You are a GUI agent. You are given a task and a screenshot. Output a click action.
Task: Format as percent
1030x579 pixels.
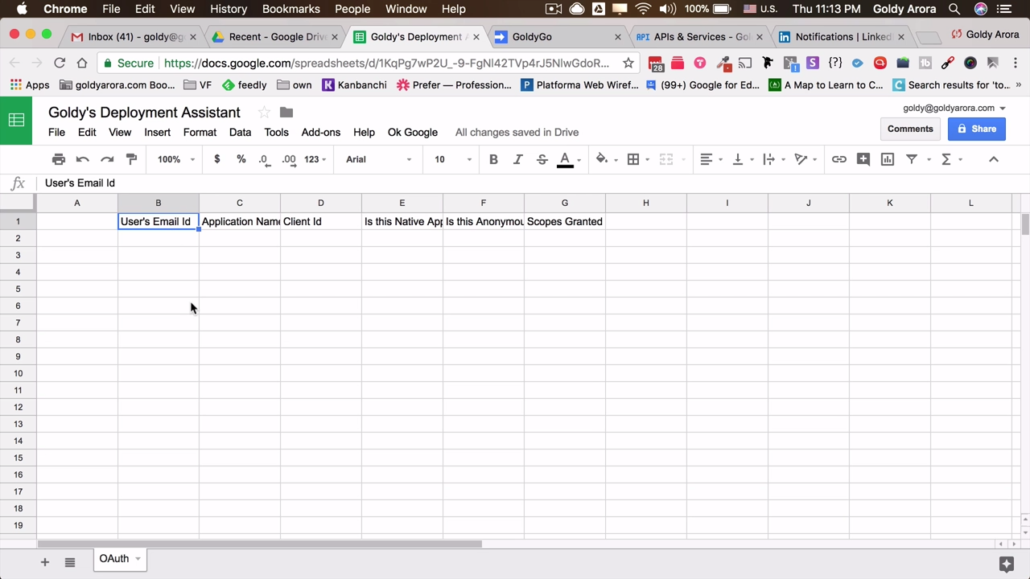(x=241, y=159)
